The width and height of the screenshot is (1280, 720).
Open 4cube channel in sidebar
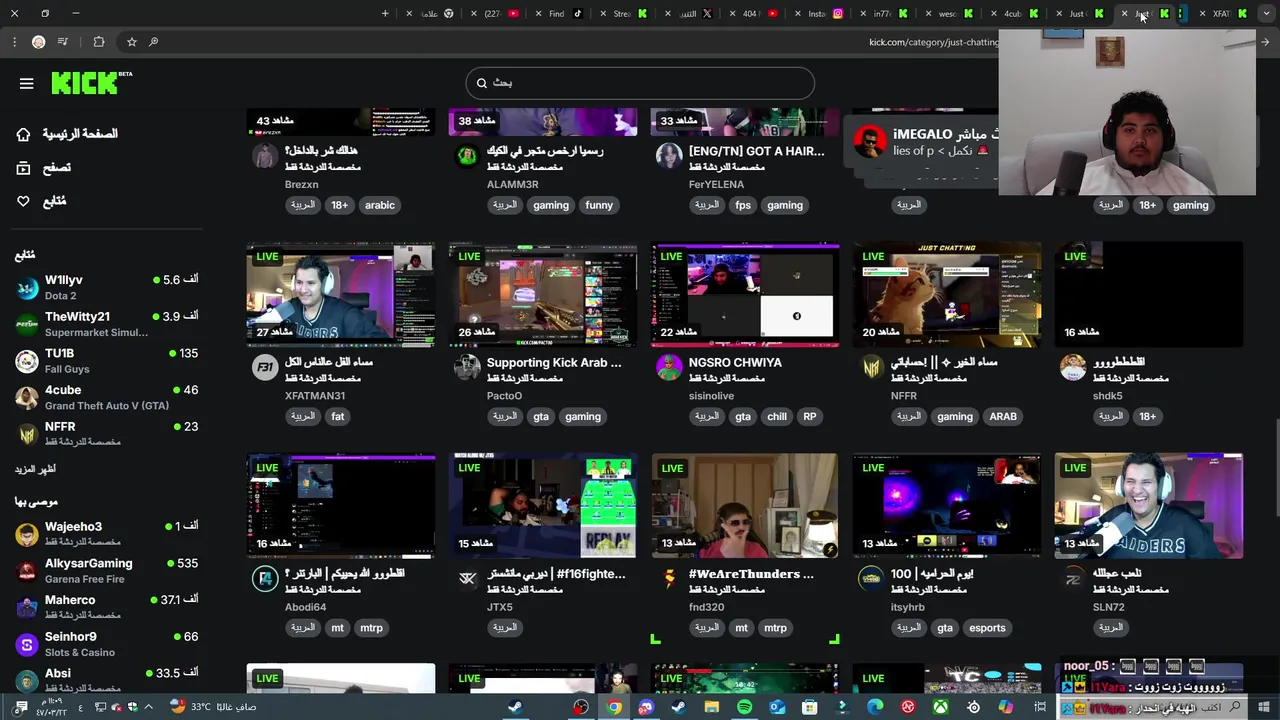106,397
